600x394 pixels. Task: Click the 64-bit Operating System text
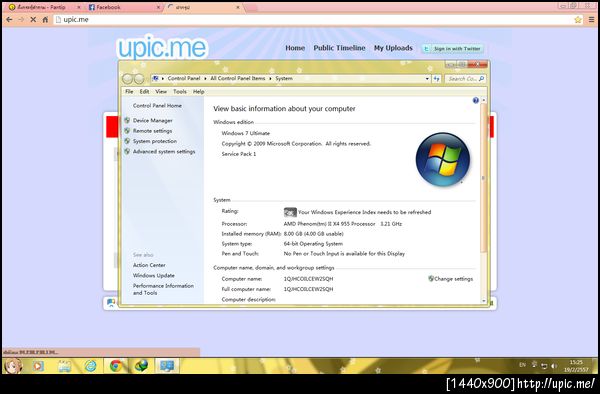[313, 244]
